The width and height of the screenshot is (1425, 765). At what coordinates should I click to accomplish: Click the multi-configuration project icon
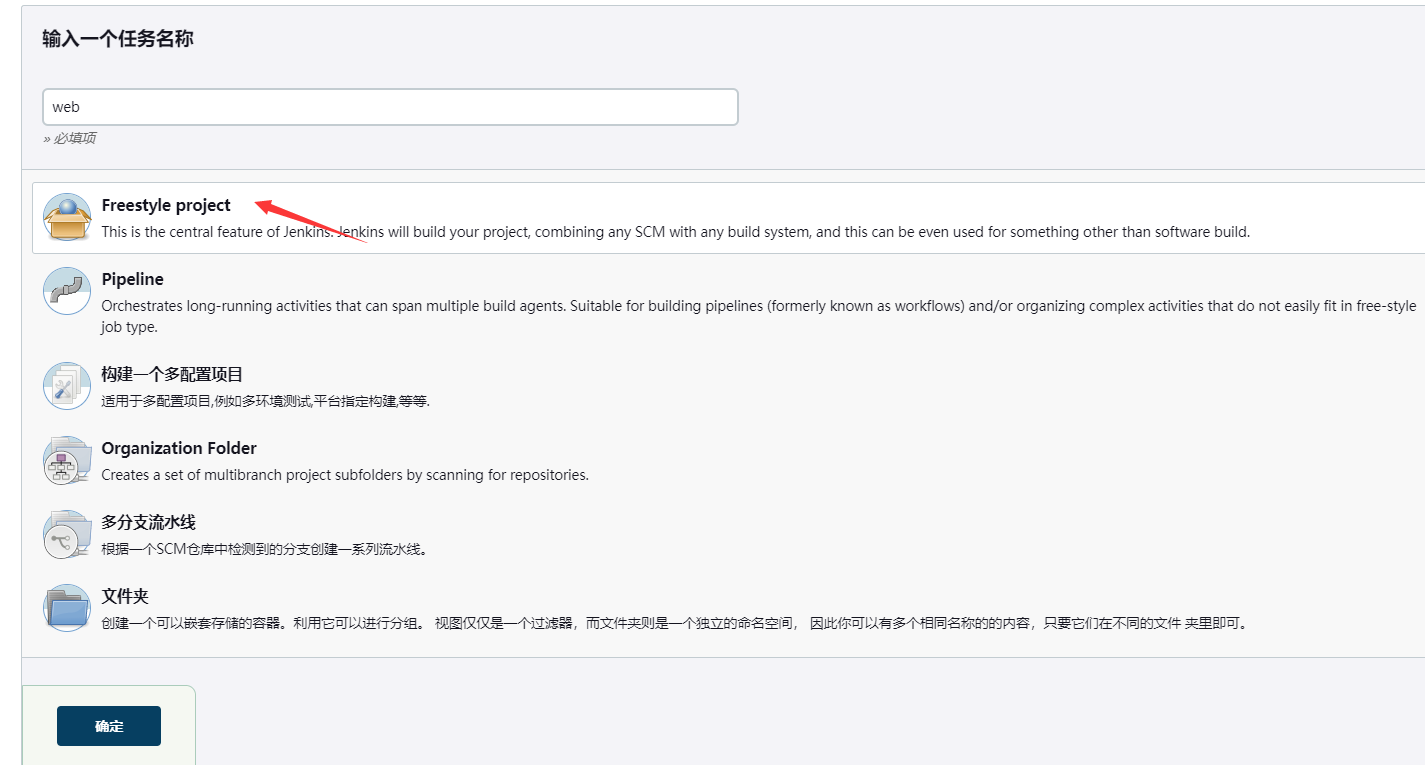(67, 386)
